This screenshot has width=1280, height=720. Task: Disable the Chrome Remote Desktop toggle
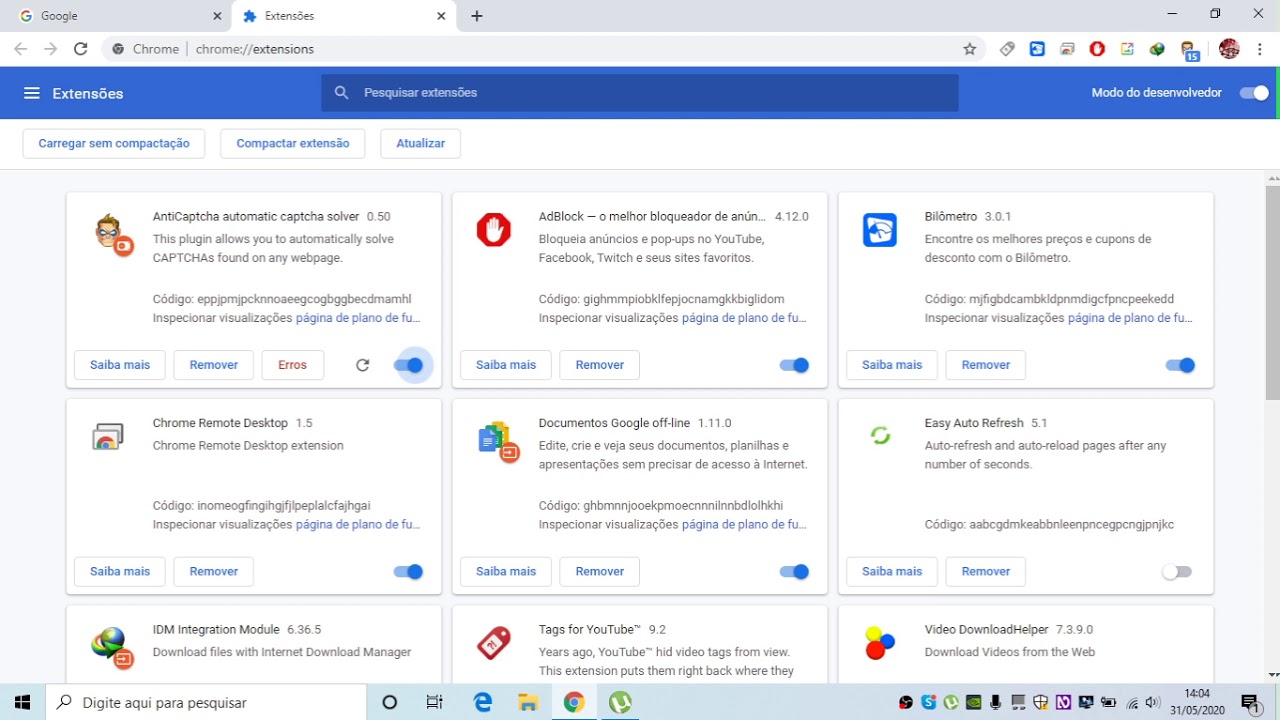(409, 572)
